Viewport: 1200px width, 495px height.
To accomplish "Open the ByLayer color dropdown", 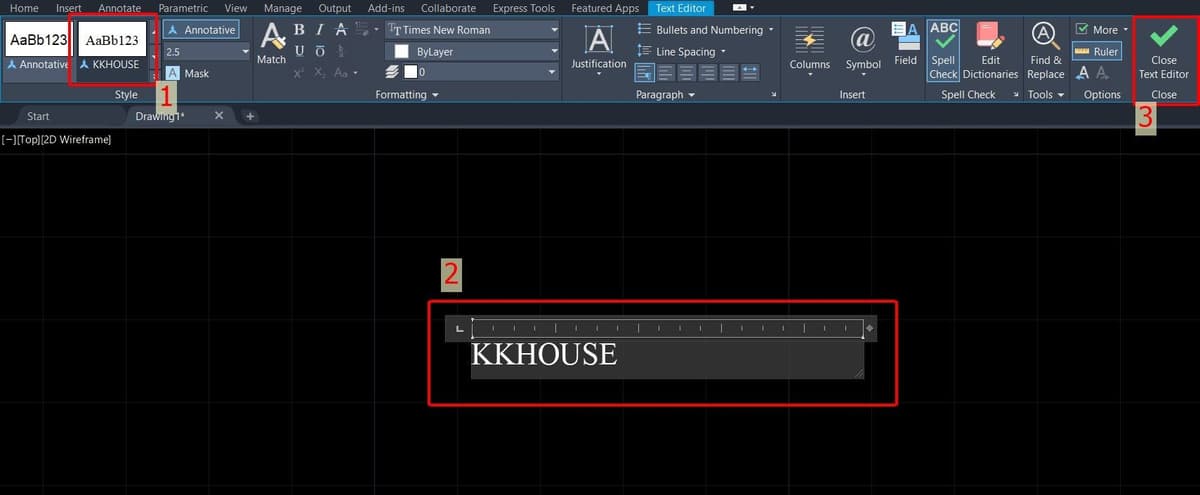I will point(472,51).
